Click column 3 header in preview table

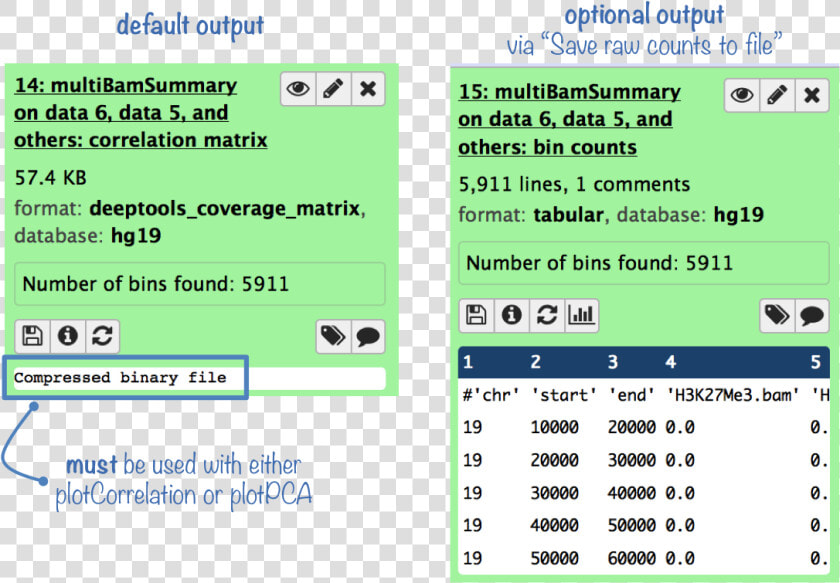tap(613, 362)
